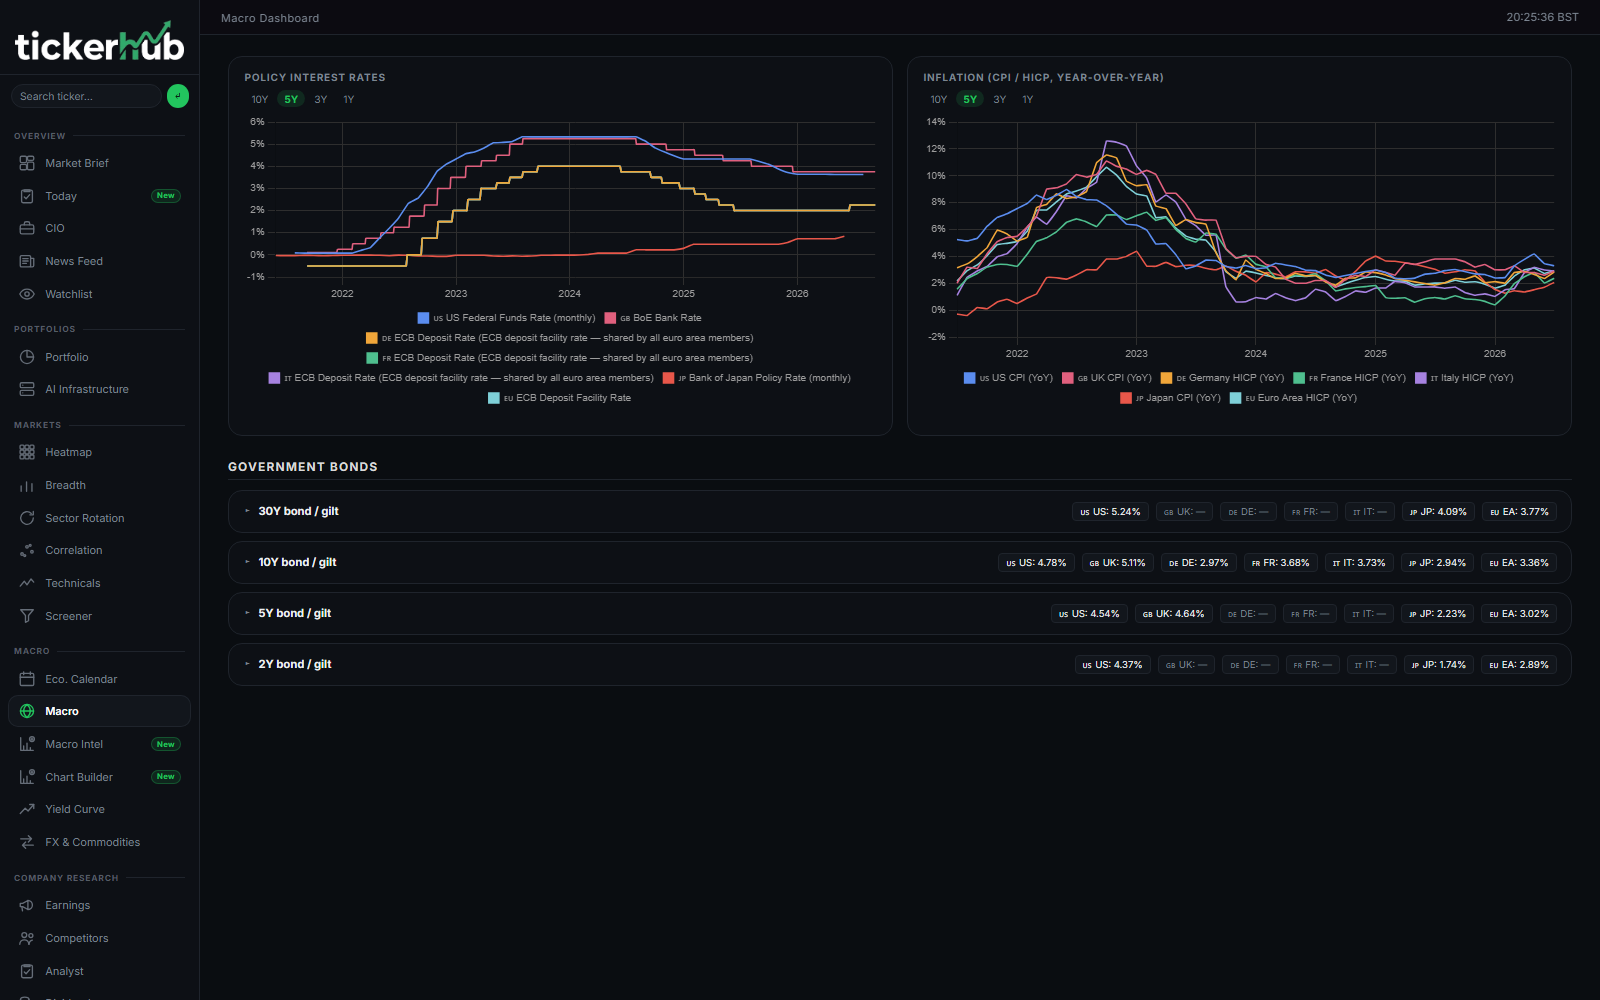Click the FR: 3.68% 10Y yield chip
Screen dimensions: 1600x1000
[x=1281, y=563]
